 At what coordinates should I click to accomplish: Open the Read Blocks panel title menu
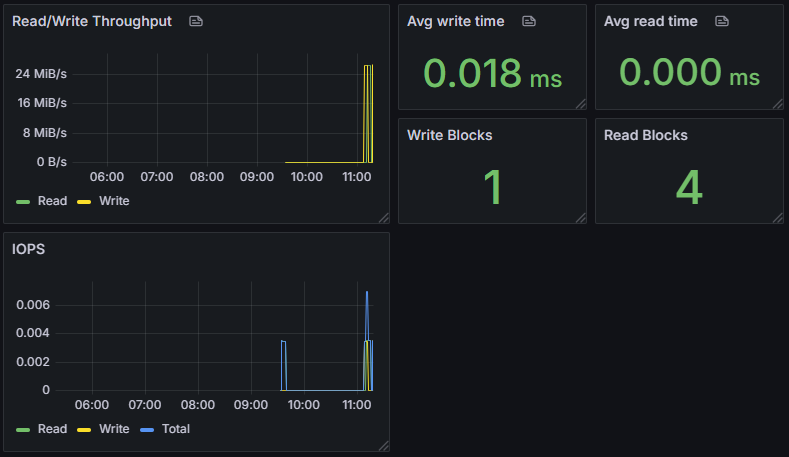click(x=645, y=135)
